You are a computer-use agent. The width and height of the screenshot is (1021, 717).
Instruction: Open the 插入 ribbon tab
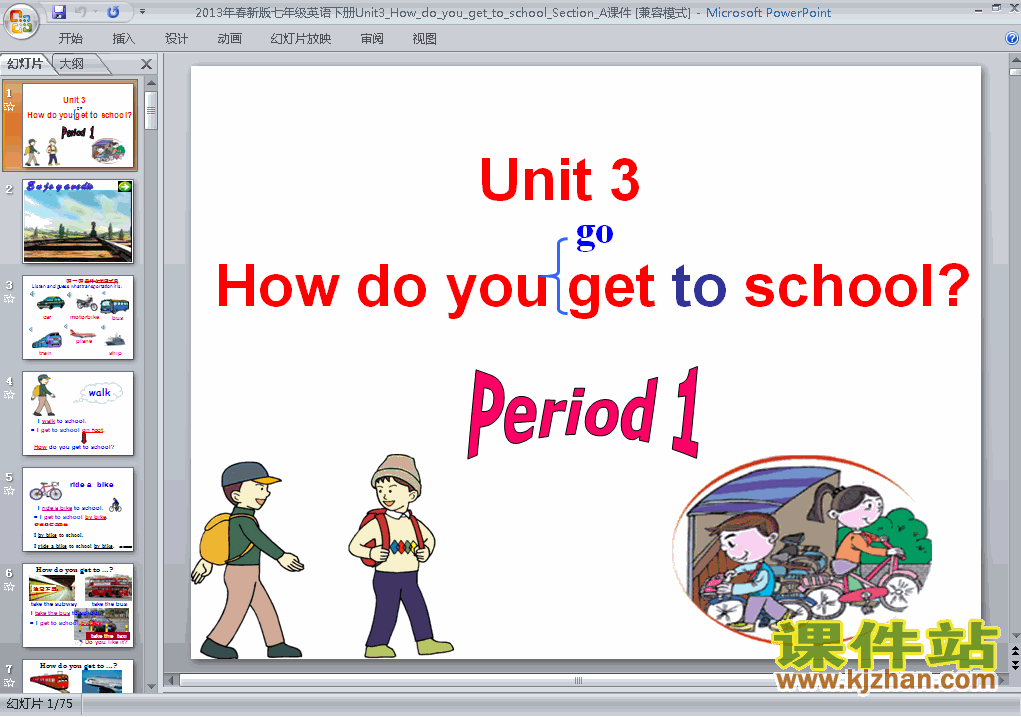click(x=123, y=38)
